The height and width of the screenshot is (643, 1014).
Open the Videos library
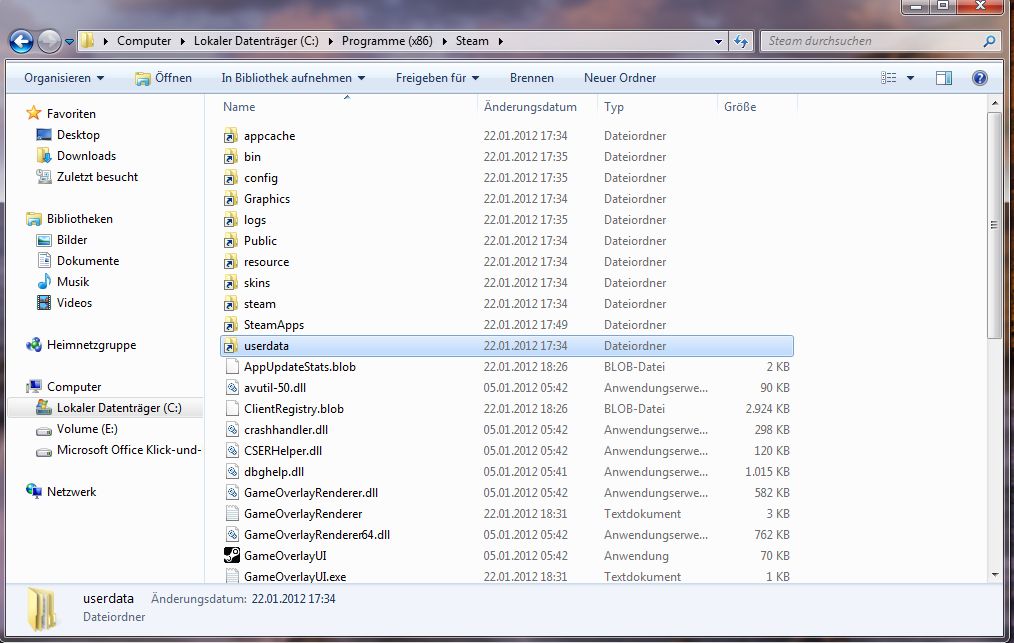click(74, 303)
